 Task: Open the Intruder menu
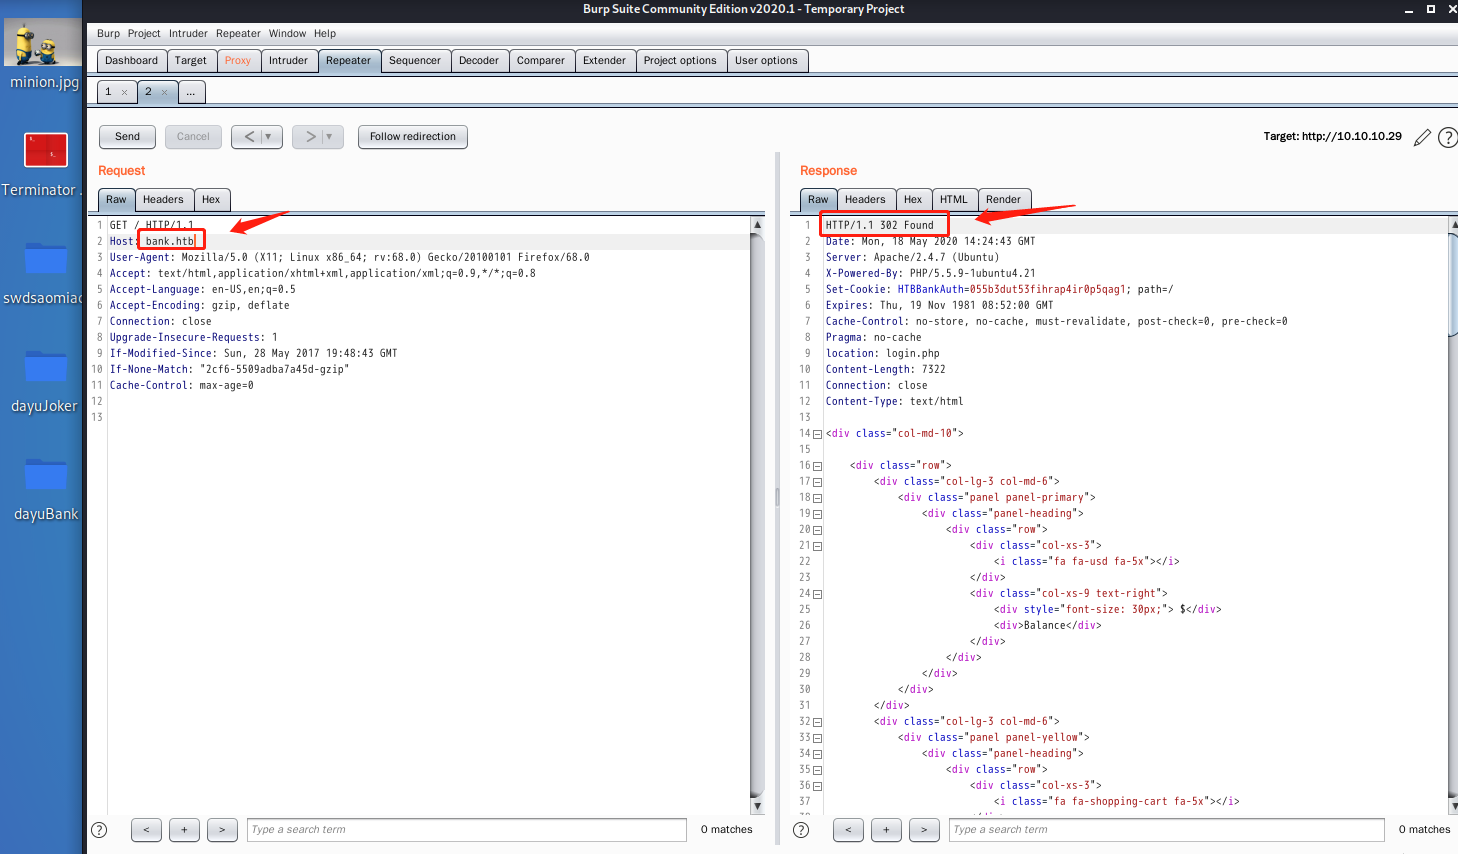point(188,33)
